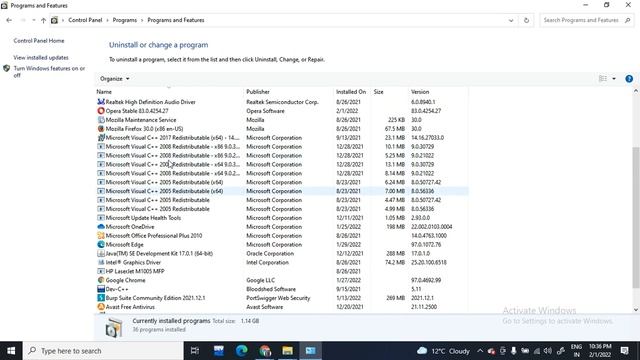The width and height of the screenshot is (640, 360).
Task: Click the 12/20/2021 install date of Avast
Action: tap(349, 307)
